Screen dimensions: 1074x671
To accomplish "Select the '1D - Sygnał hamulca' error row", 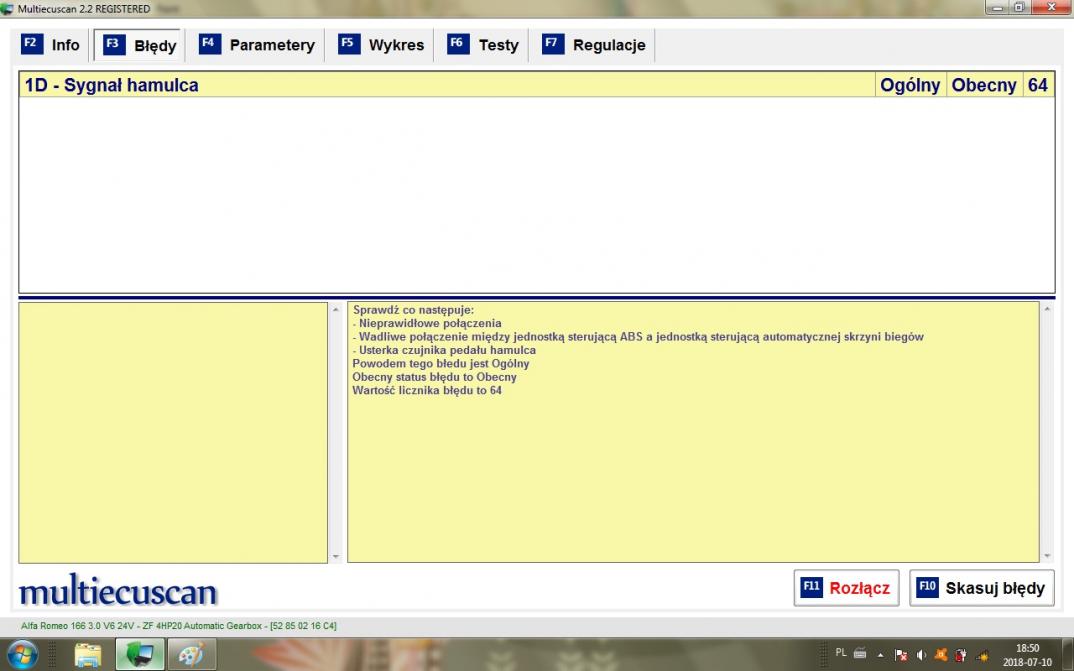I will click(x=537, y=85).
